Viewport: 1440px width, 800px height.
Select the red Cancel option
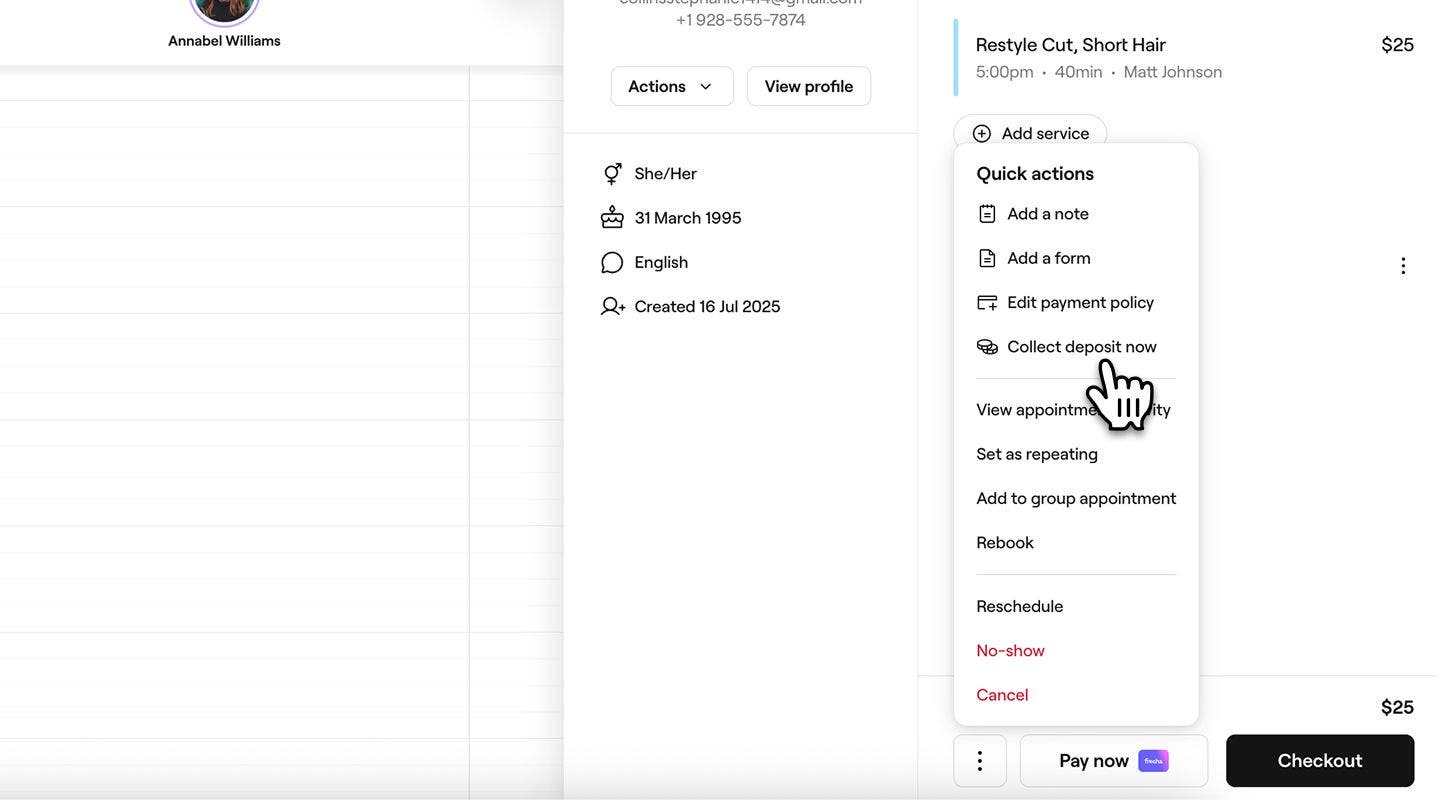click(1002, 695)
